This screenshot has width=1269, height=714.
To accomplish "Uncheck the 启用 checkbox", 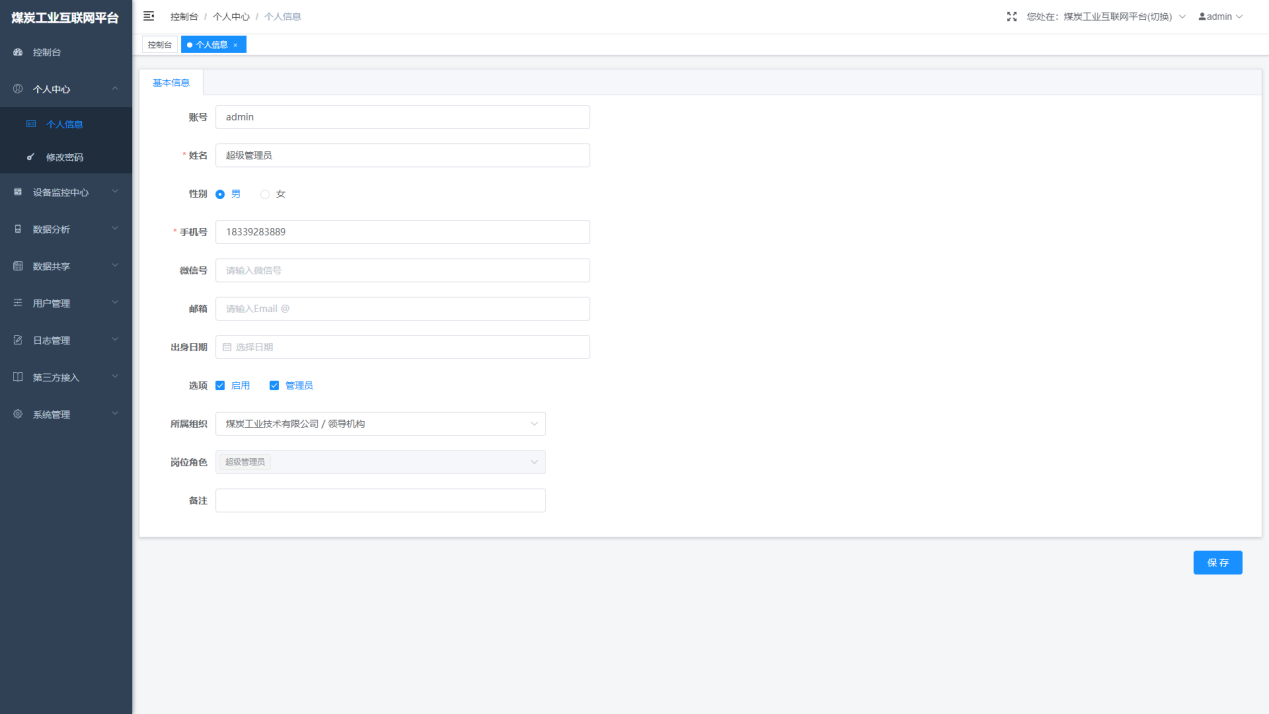I will 220,385.
